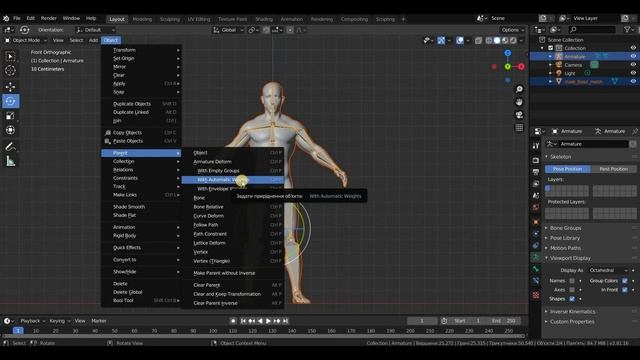The height and width of the screenshot is (360, 640).
Task: Play the animation forward
Action: [x=269, y=321]
